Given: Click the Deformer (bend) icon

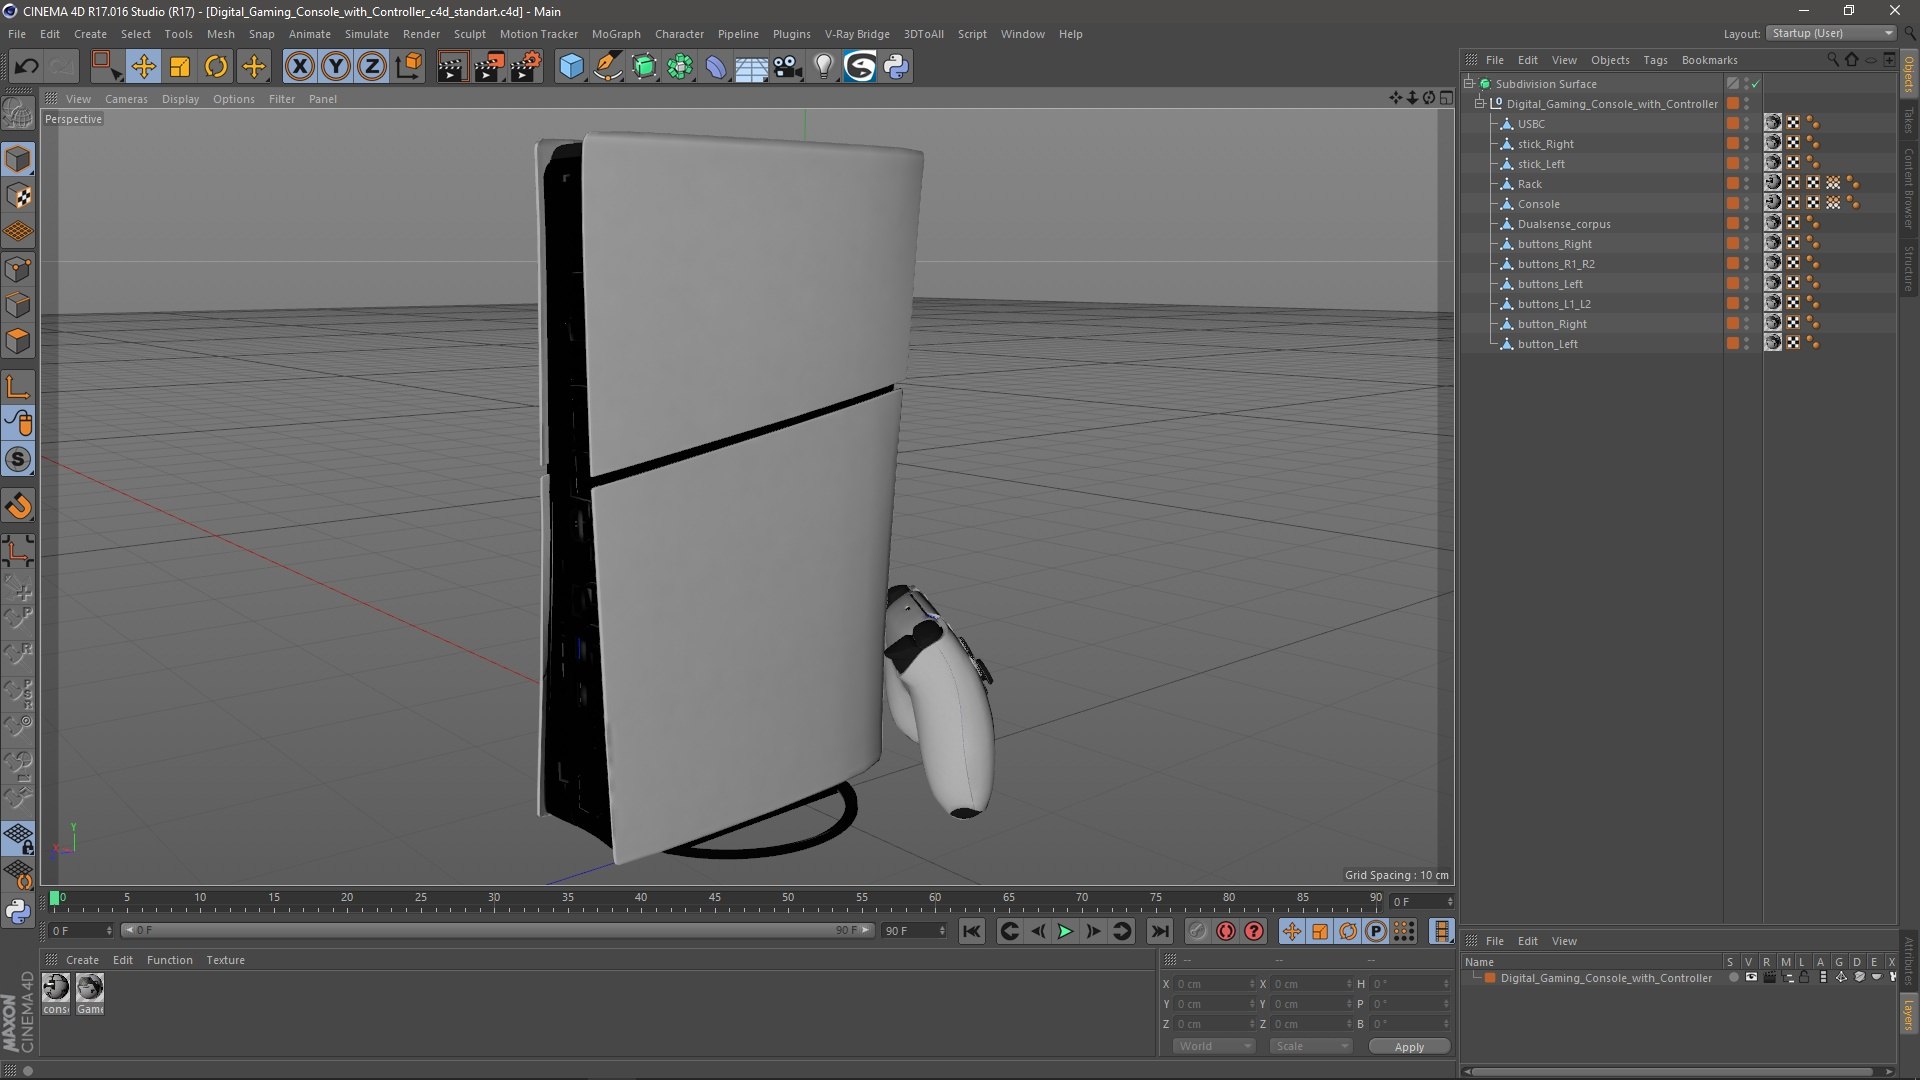Looking at the screenshot, I should 716,67.
